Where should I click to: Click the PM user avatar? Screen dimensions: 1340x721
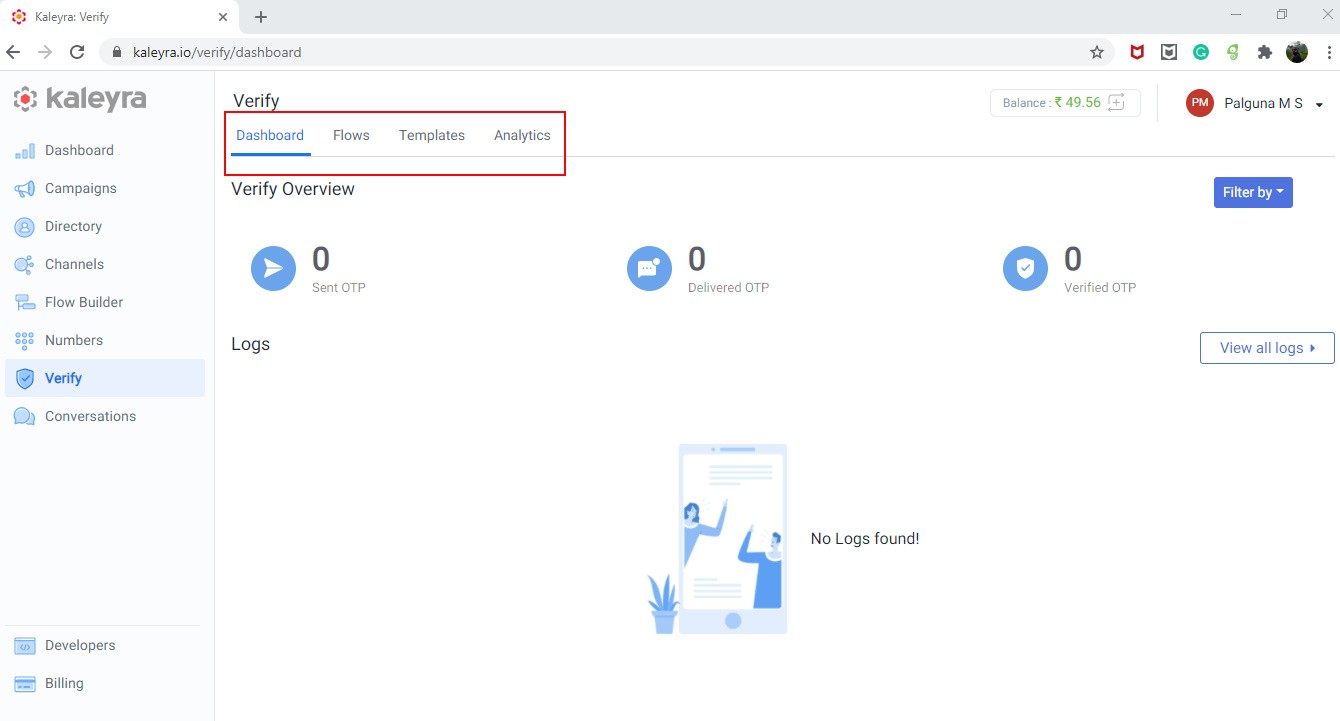click(x=1200, y=103)
